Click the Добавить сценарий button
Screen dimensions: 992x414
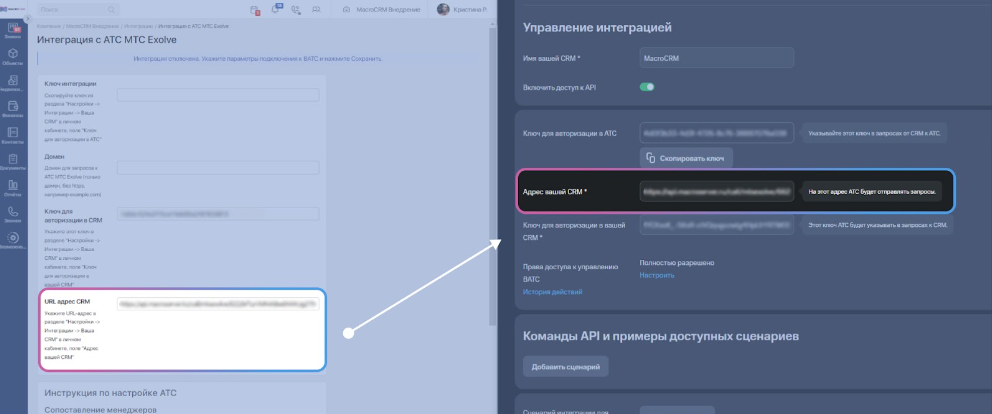tap(565, 367)
